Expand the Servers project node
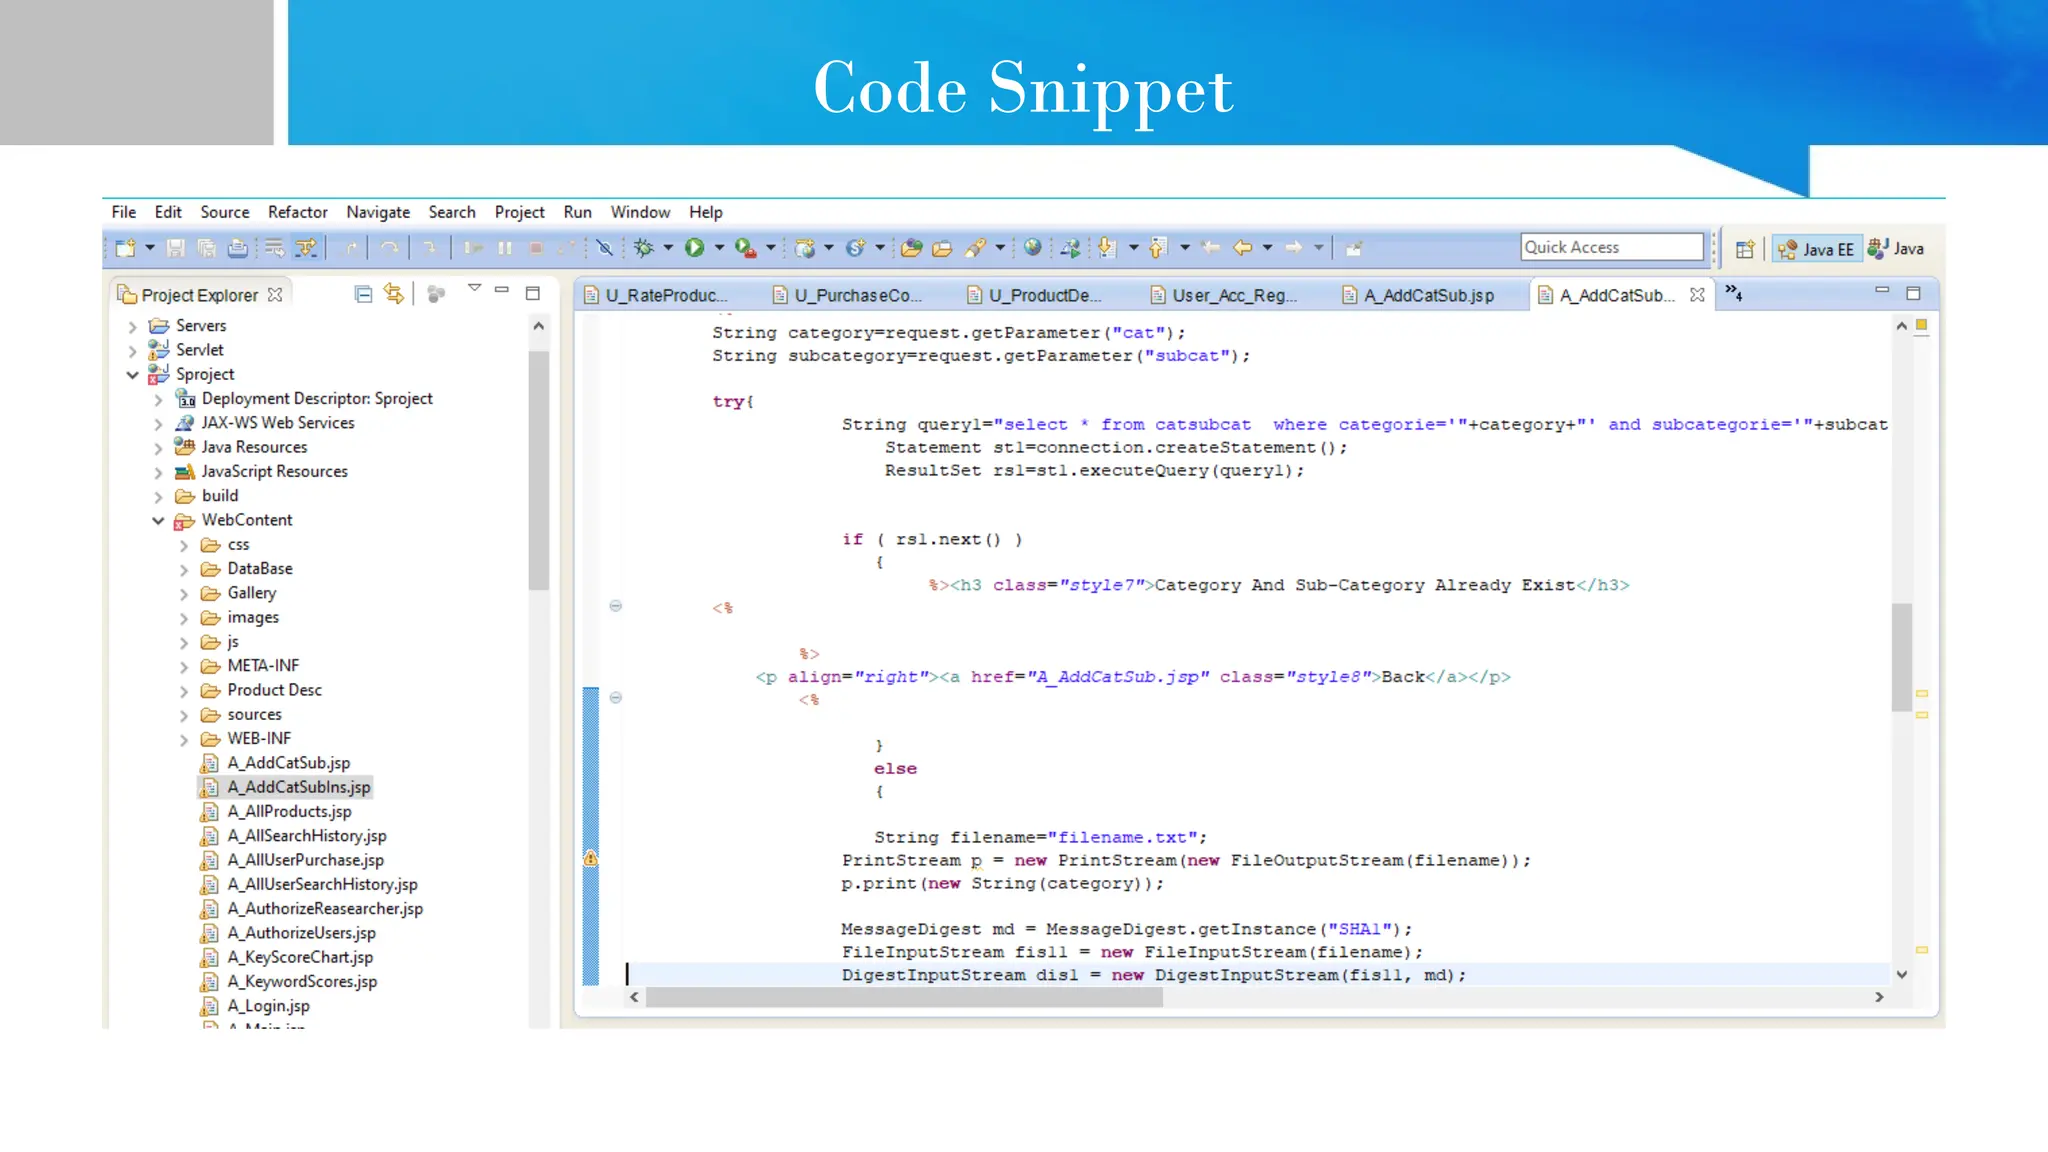The width and height of the screenshot is (2048, 1152). 132,326
